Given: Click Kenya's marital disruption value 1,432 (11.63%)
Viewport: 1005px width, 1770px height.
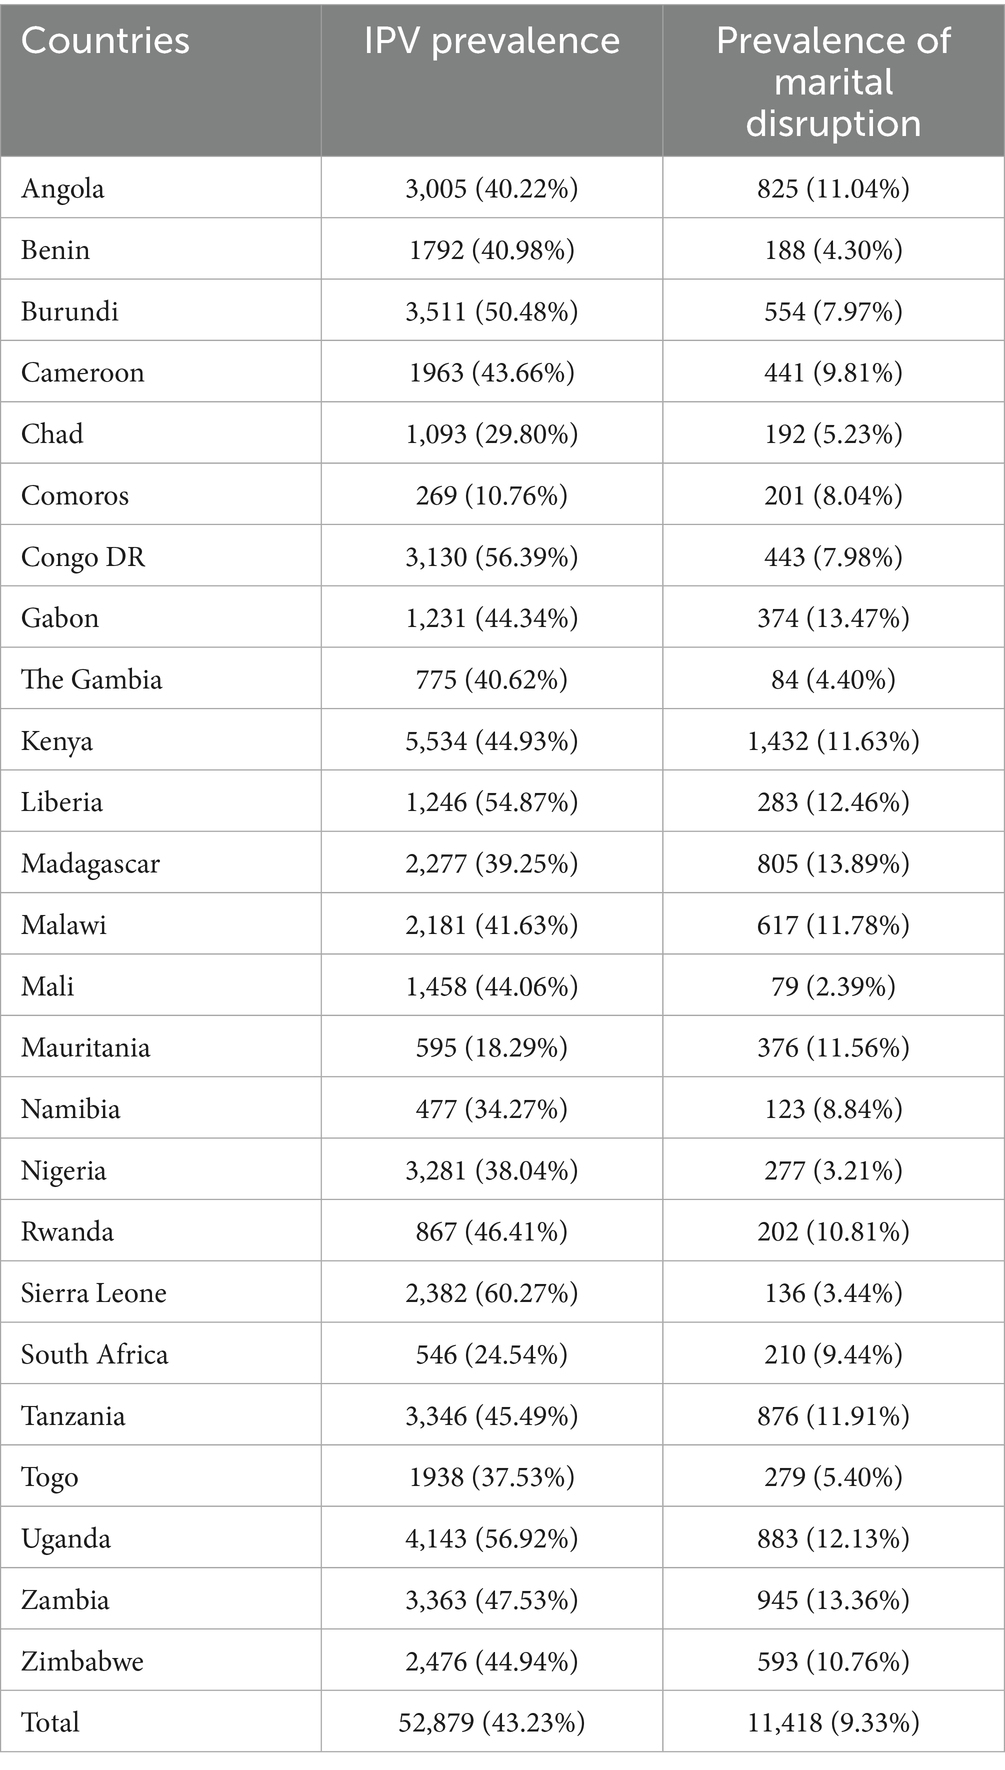Looking at the screenshot, I should [x=833, y=741].
